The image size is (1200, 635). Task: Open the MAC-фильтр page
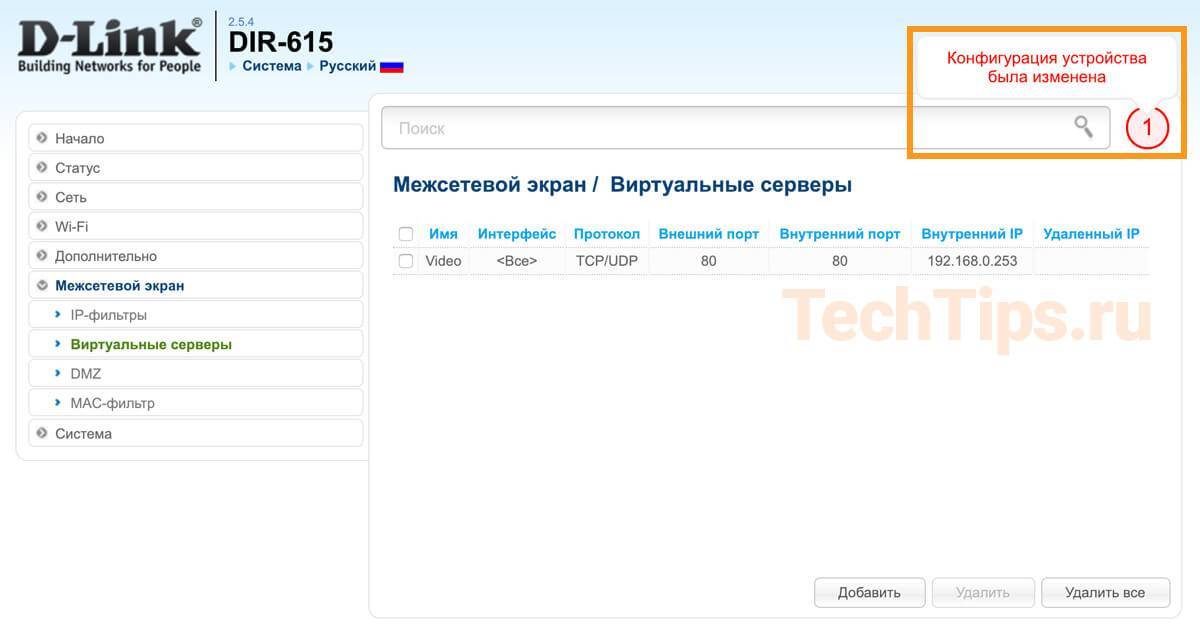click(x=195, y=403)
